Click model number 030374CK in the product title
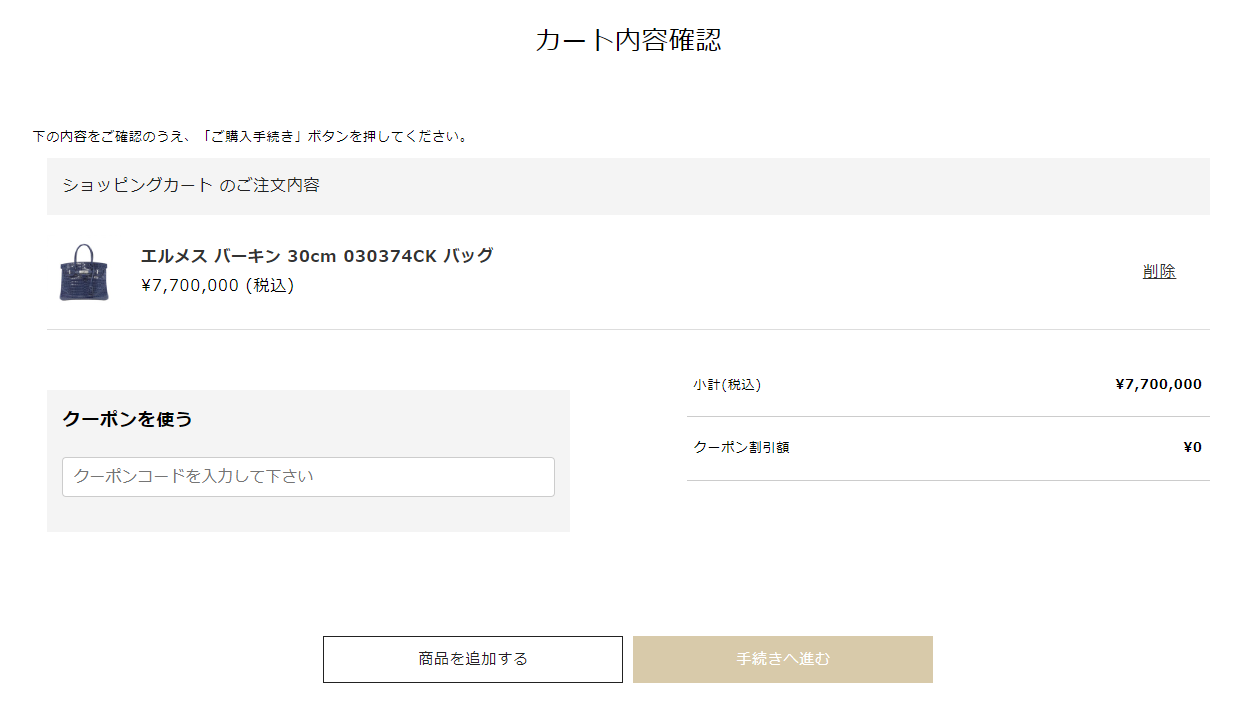Image resolution: width=1253 pixels, height=707 pixels. pos(390,255)
